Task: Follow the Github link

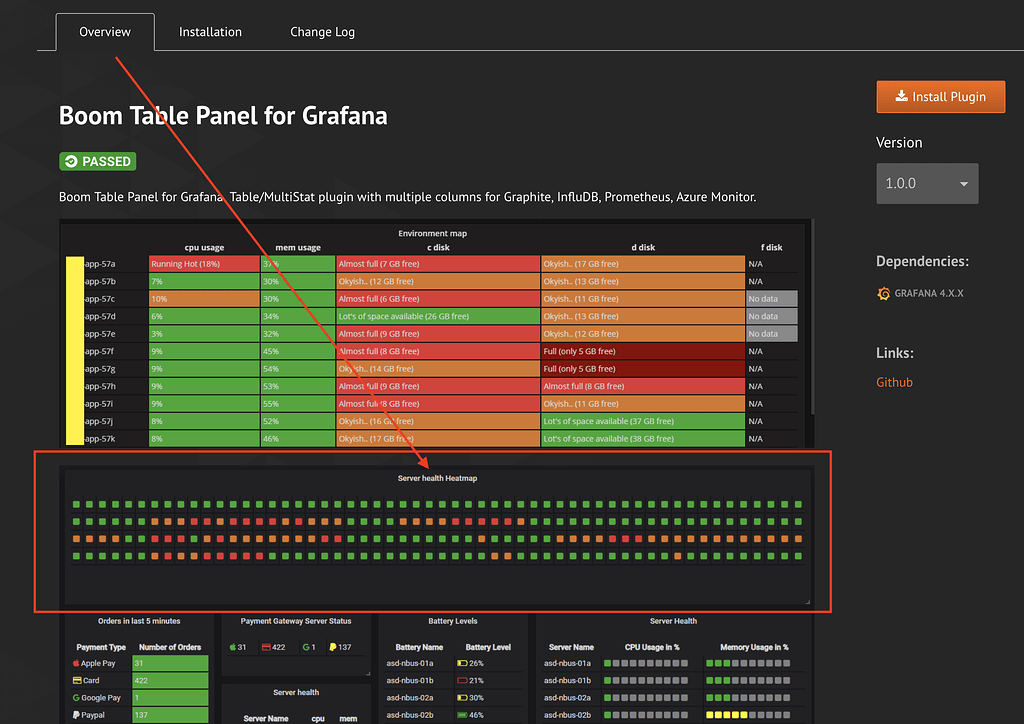Action: [894, 383]
